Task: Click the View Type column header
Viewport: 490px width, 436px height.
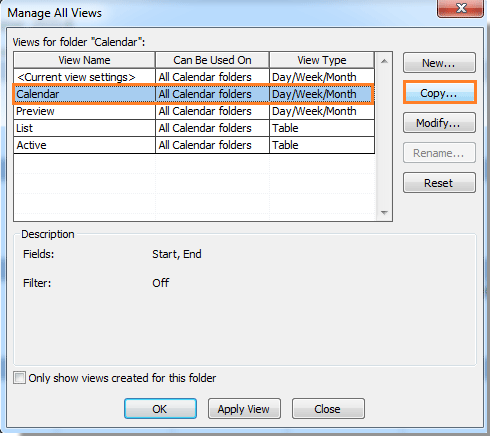Action: click(322, 60)
